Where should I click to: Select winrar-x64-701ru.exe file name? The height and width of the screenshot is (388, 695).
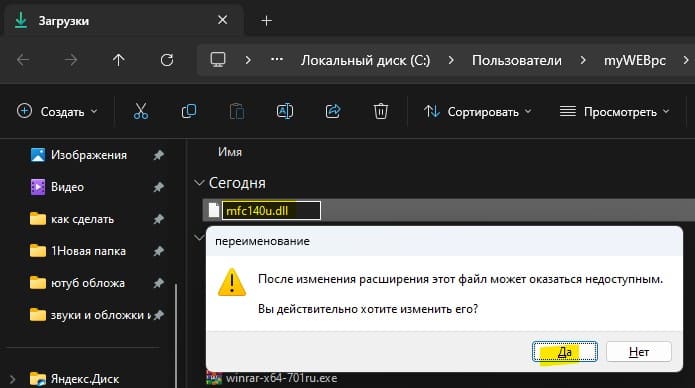point(281,378)
